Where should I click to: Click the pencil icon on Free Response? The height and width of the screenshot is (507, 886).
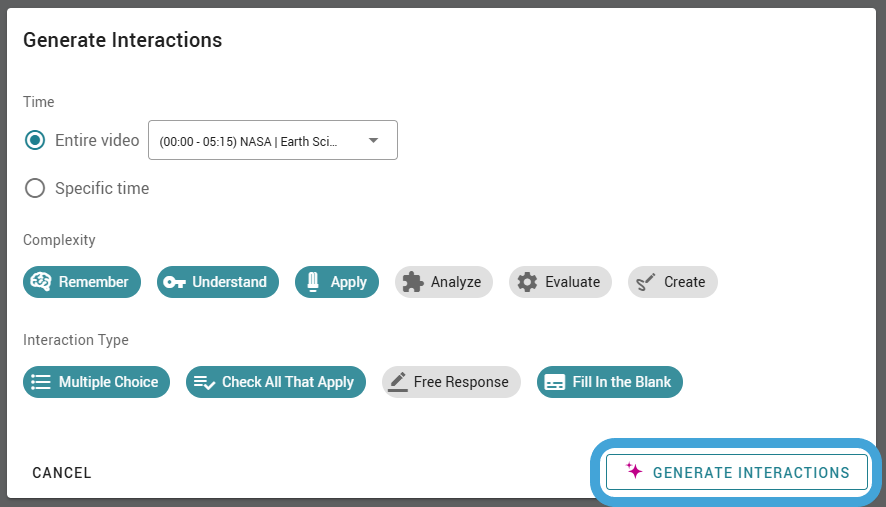[398, 382]
